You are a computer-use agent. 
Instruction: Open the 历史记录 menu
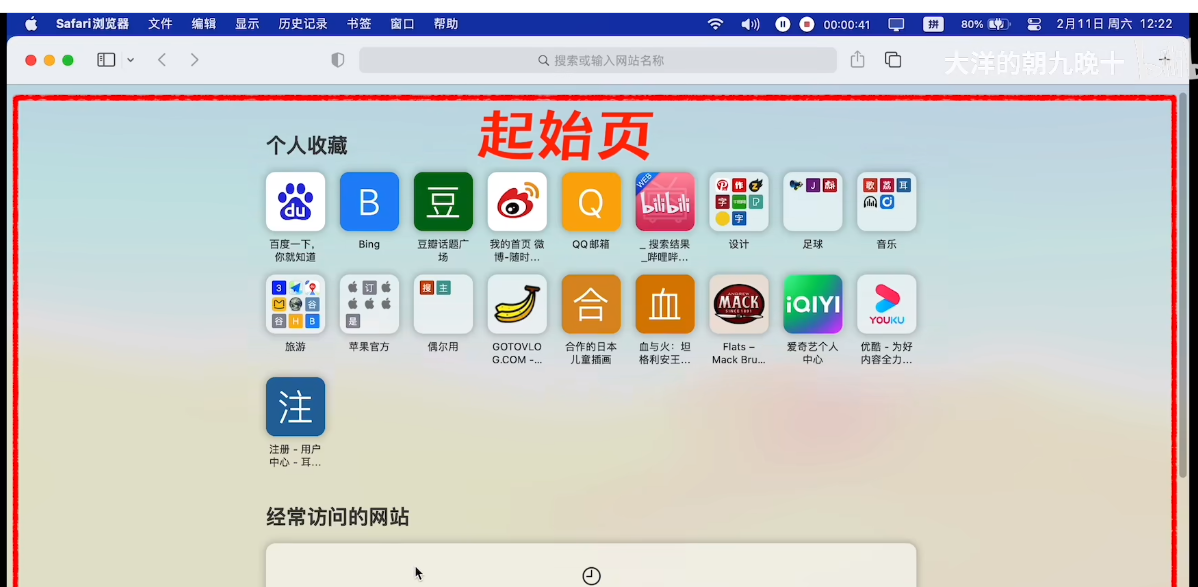tap(303, 24)
